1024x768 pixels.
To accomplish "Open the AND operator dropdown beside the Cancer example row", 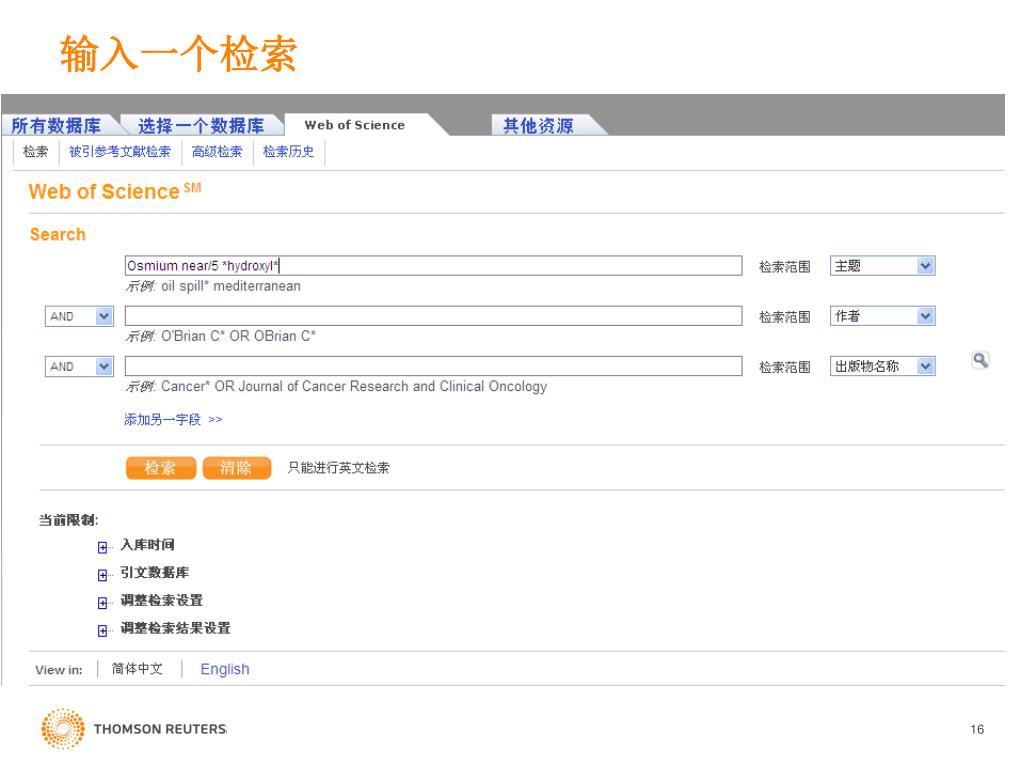I will (79, 366).
